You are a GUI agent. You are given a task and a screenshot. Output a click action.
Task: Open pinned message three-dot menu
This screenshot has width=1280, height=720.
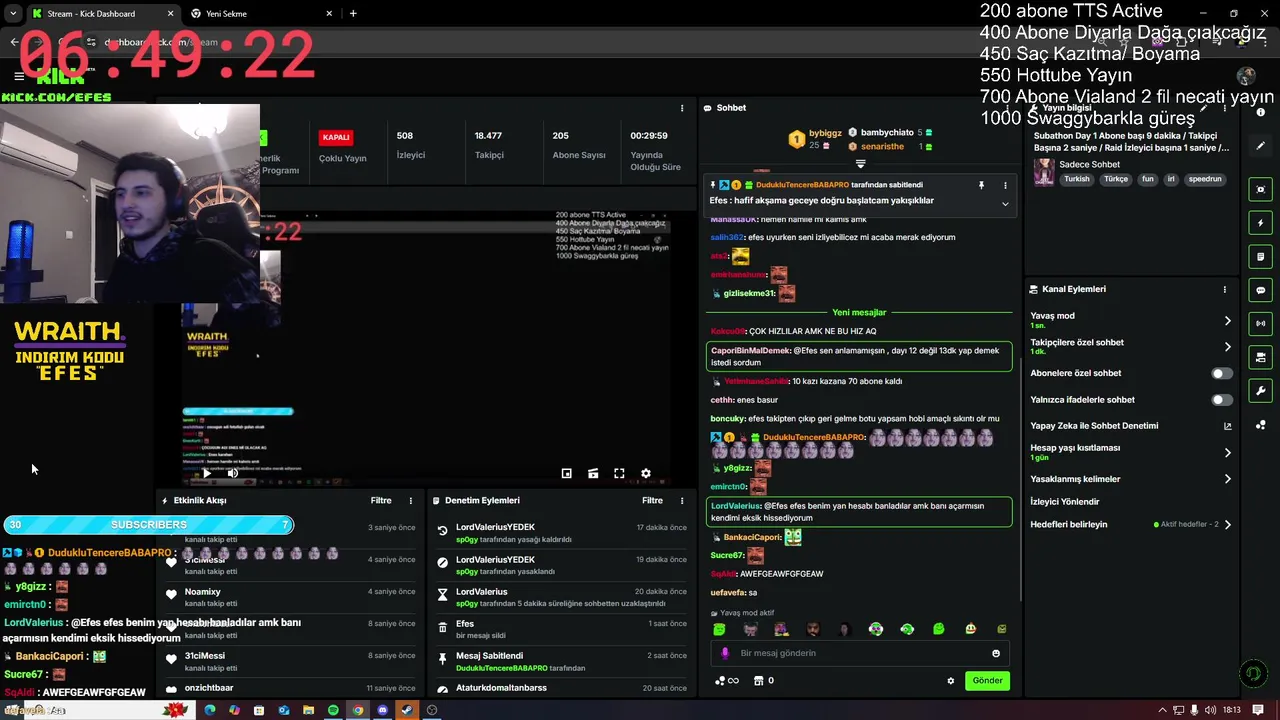[1005, 185]
